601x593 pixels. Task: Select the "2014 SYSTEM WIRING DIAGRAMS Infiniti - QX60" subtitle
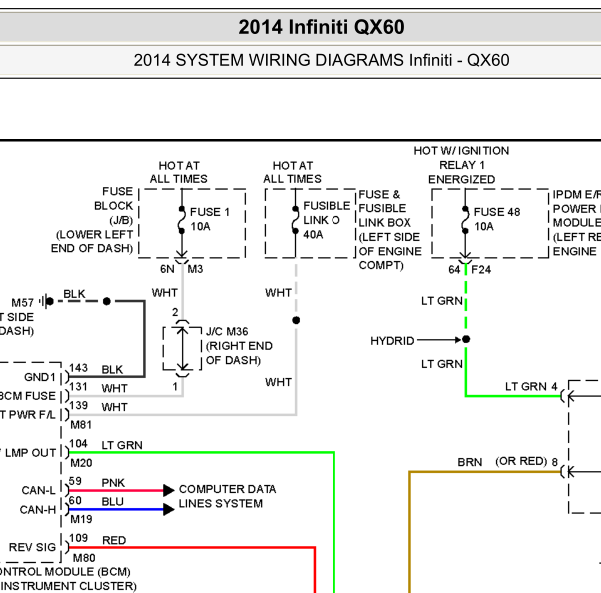(x=321, y=60)
